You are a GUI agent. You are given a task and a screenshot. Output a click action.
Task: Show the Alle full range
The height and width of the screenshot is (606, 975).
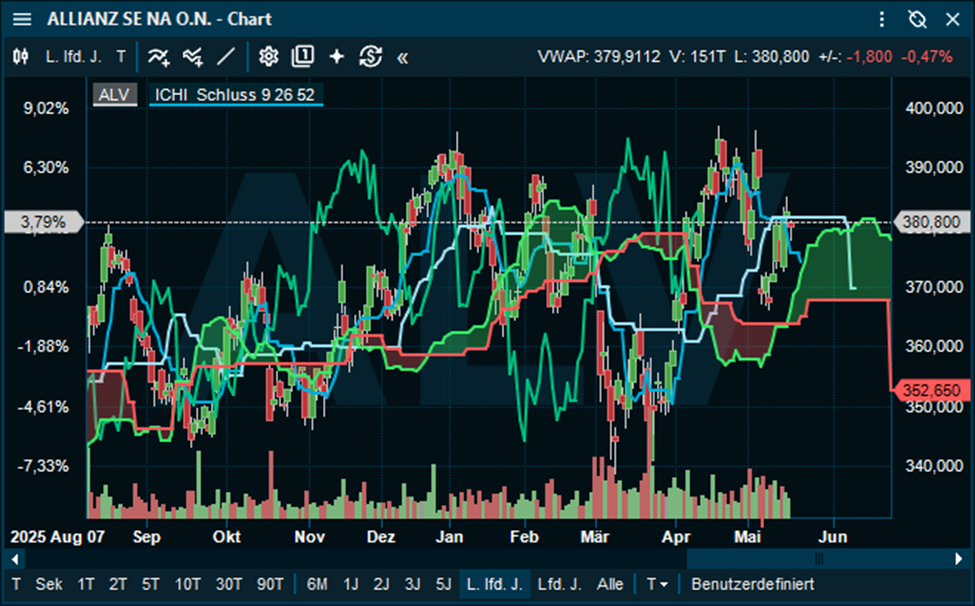click(x=610, y=584)
